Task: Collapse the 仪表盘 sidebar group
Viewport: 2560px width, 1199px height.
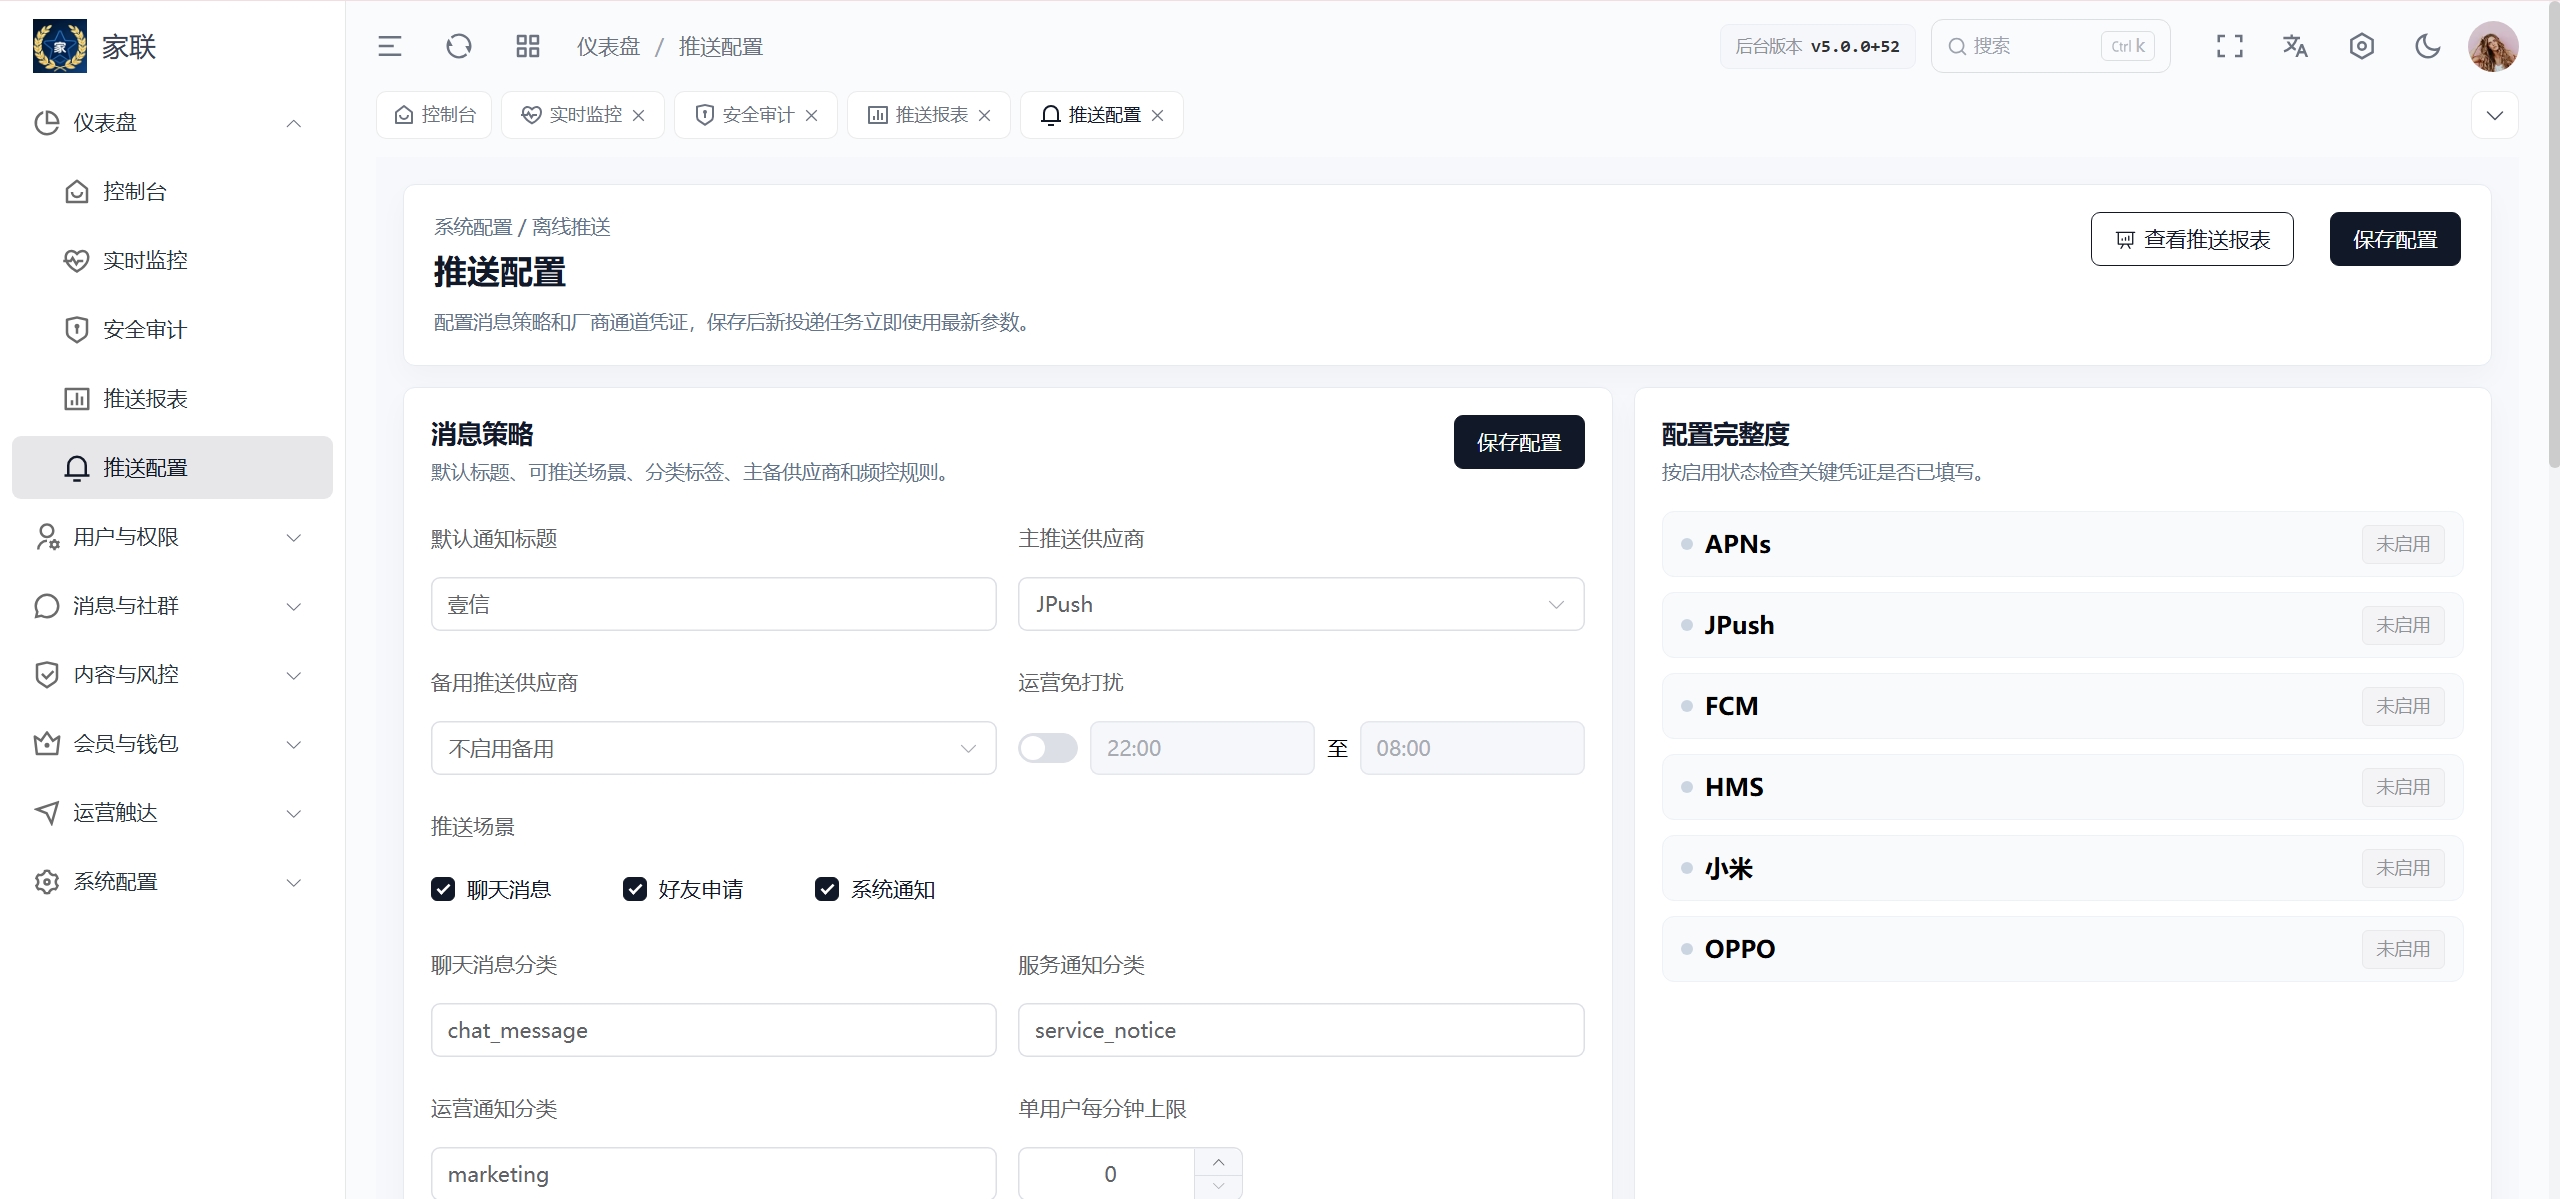Action: (x=294, y=123)
